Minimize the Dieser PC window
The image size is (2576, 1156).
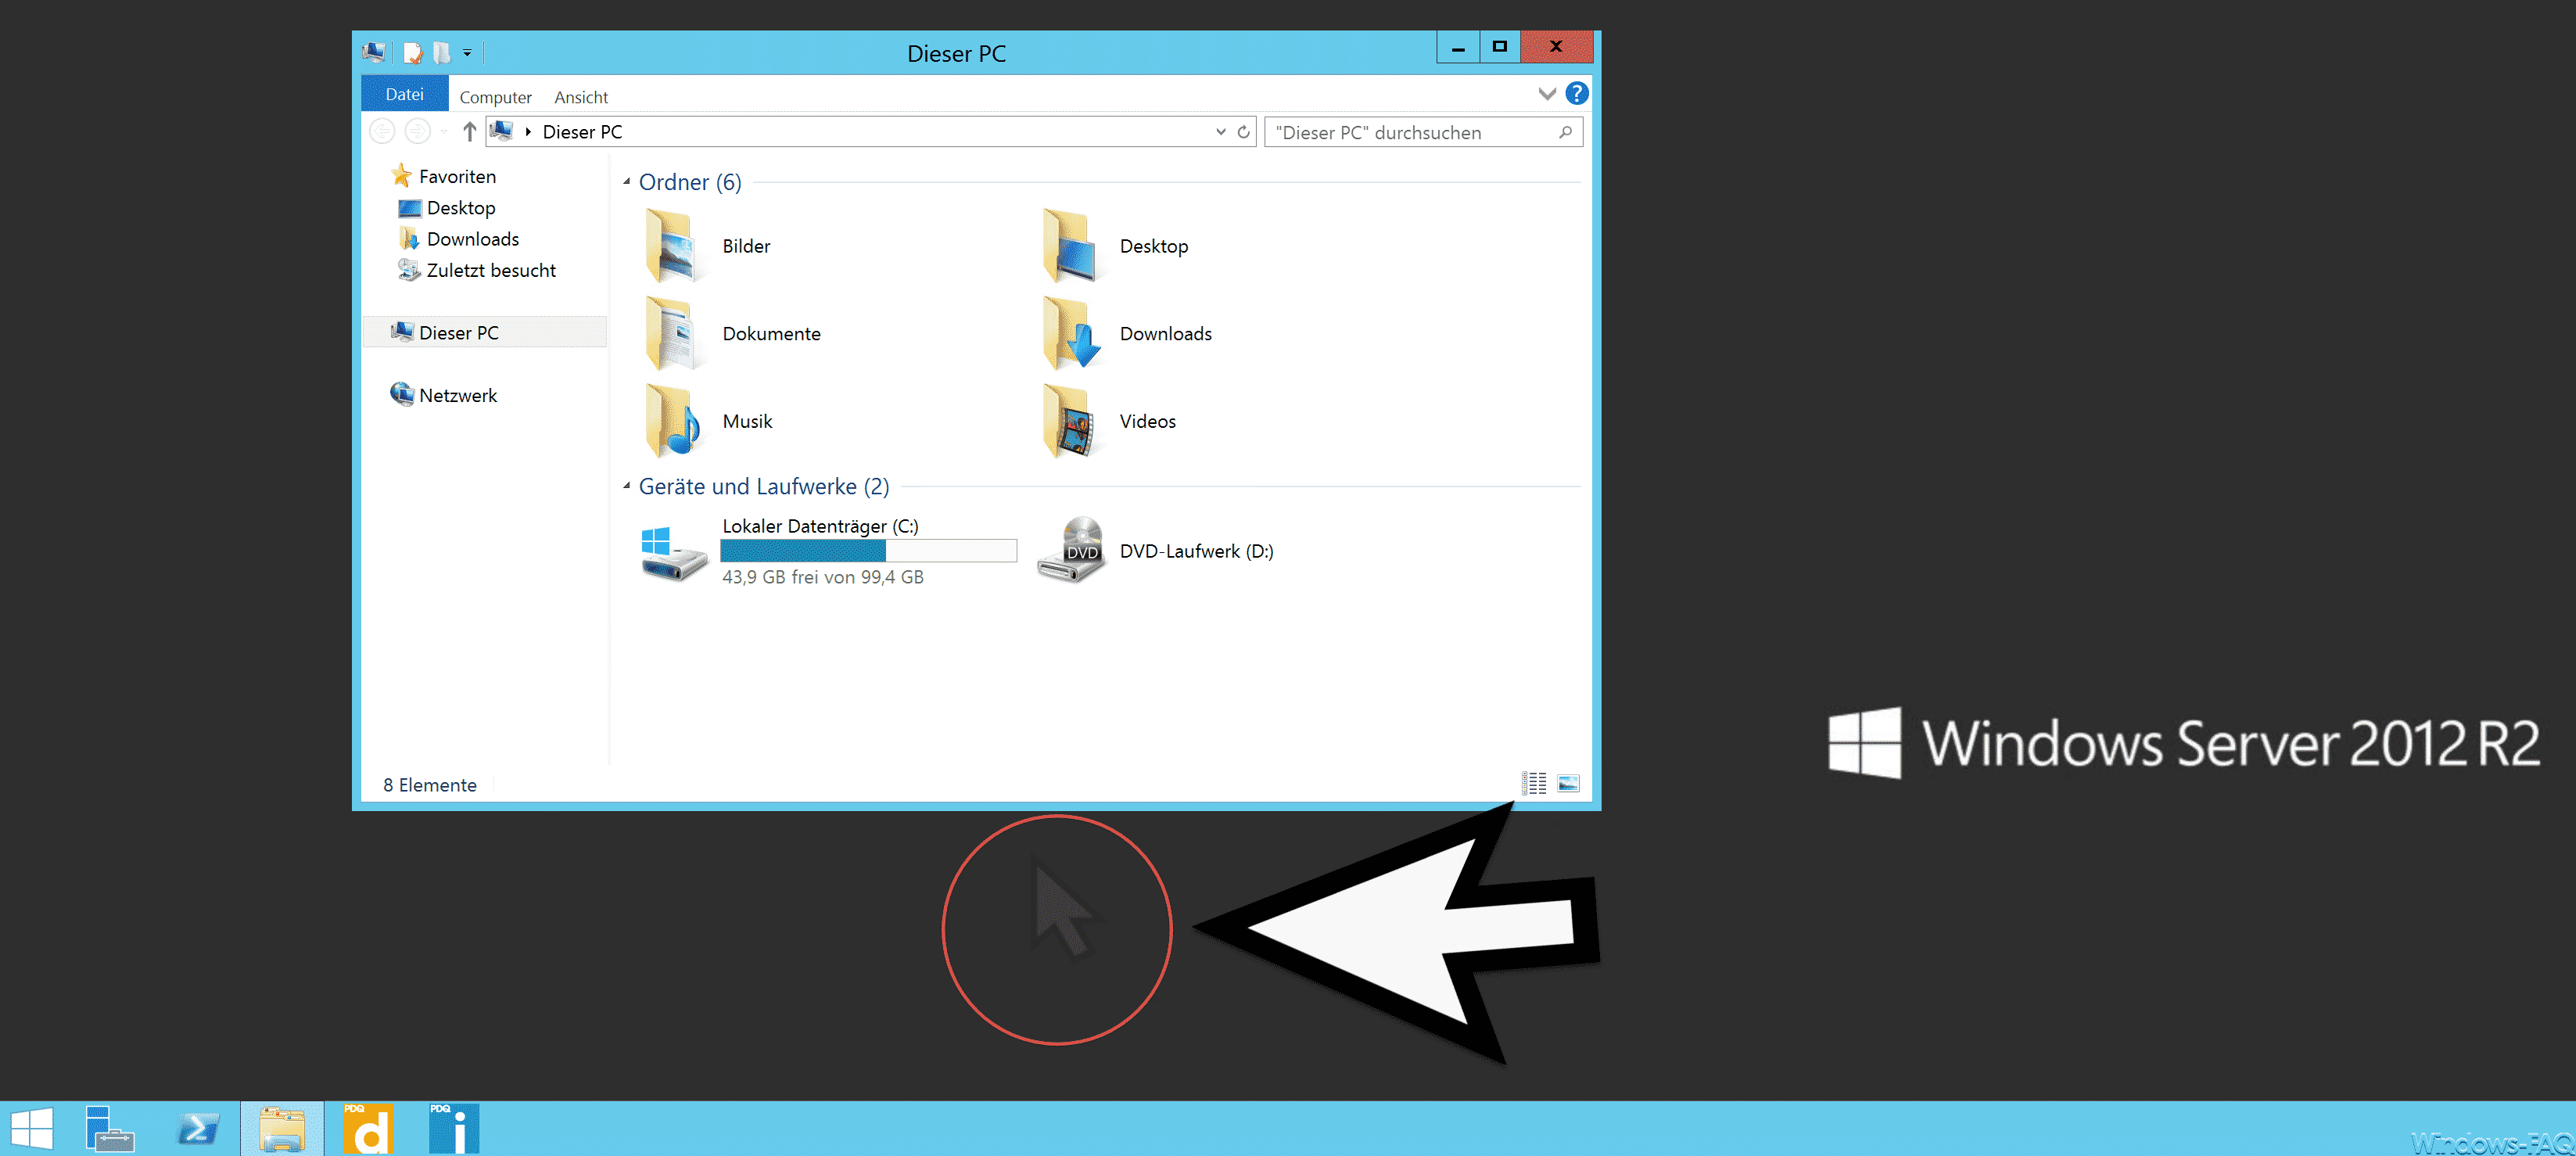coord(1458,47)
